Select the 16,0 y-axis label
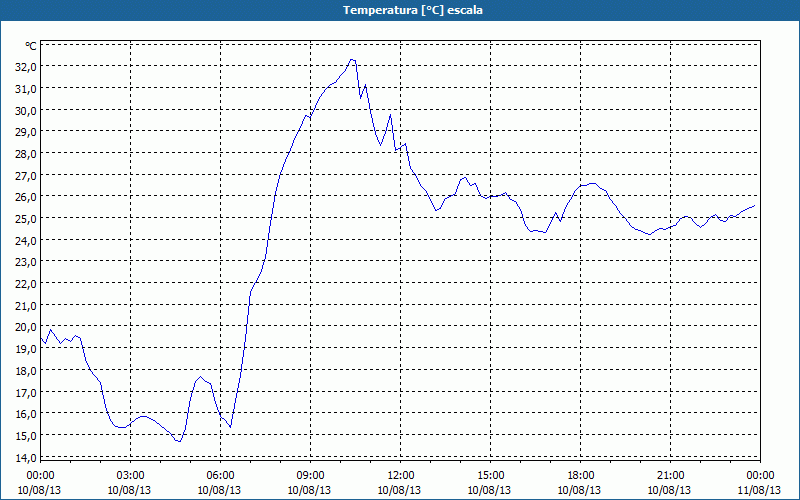Viewport: 800px width, 500px height. 27,414
